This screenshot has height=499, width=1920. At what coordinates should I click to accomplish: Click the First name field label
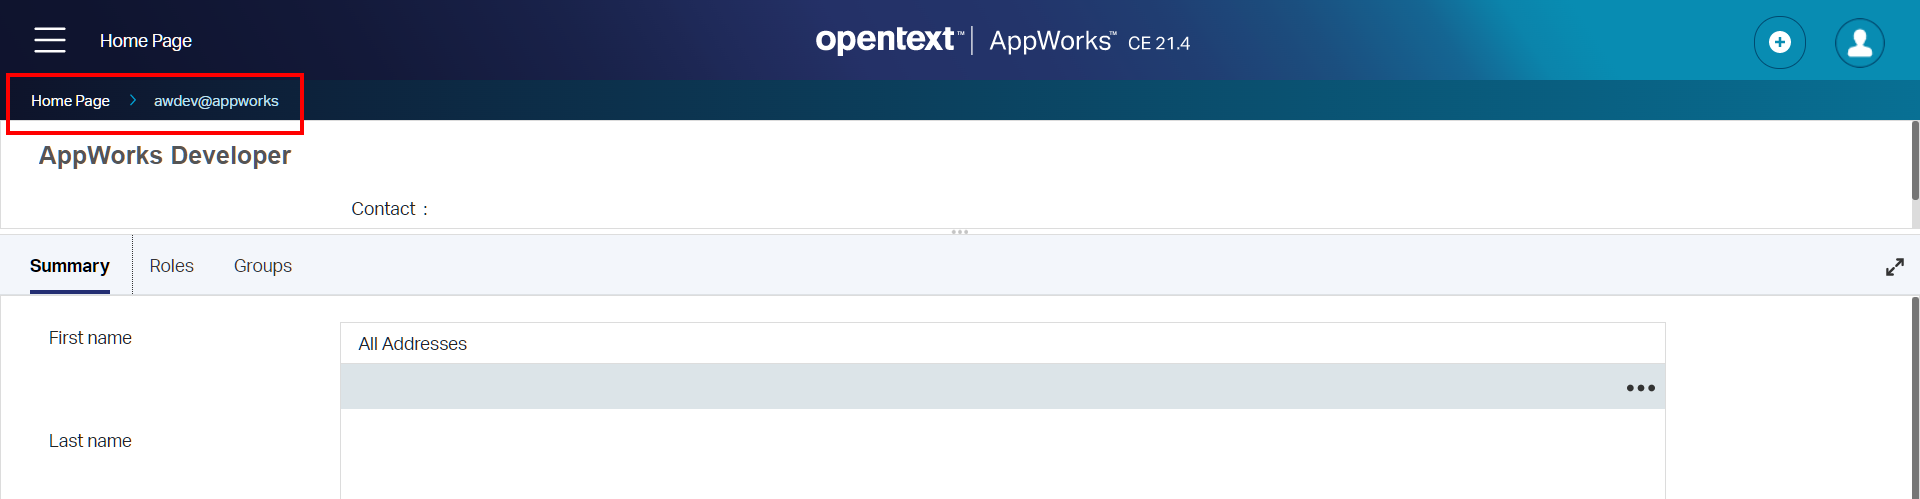tap(90, 338)
